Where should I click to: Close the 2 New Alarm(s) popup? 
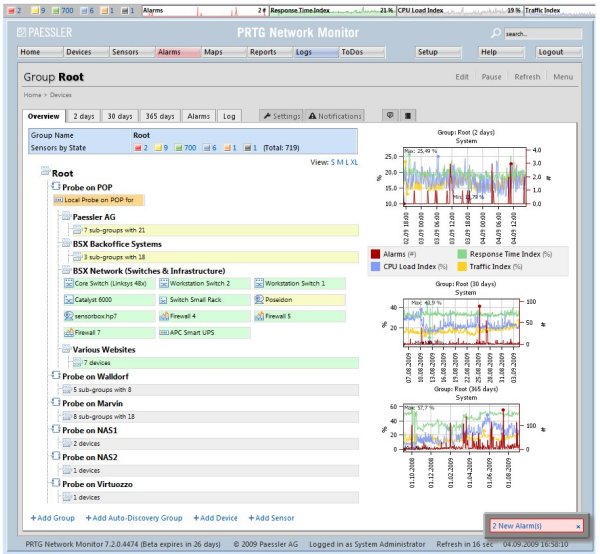(578, 526)
